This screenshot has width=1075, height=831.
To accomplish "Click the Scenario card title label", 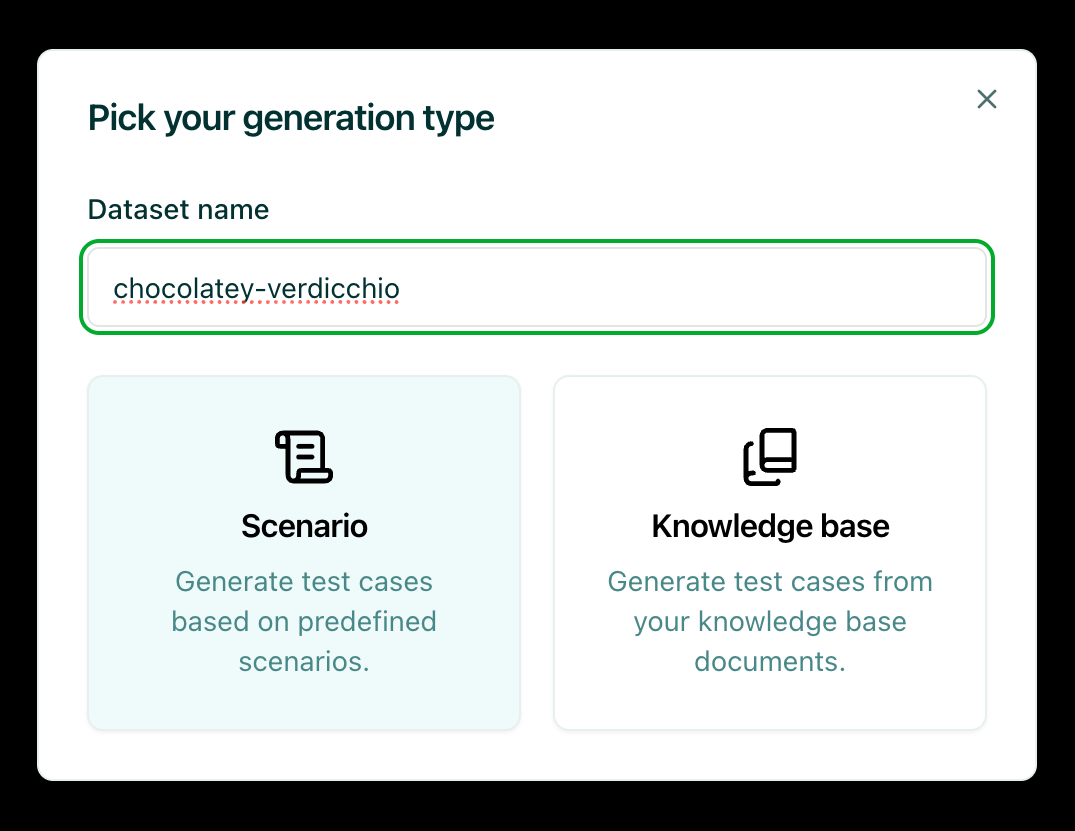I will [304, 526].
